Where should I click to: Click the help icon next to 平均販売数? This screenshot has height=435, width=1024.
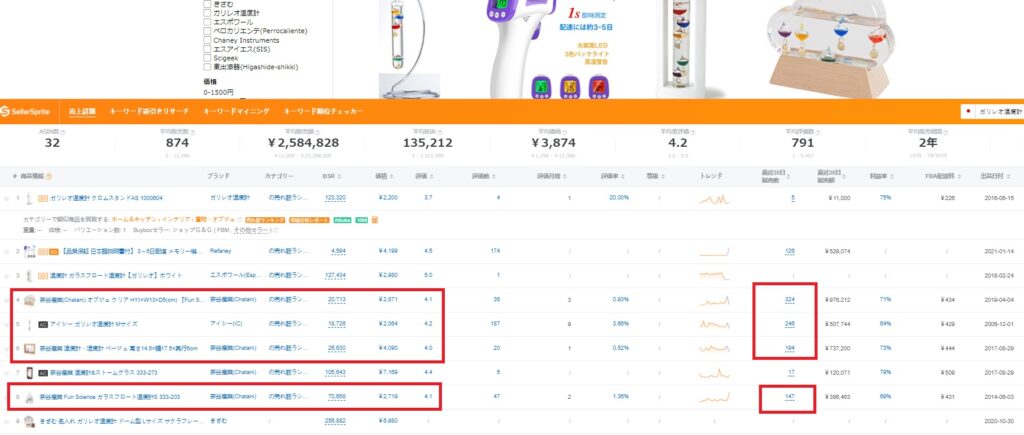[x=191, y=131]
